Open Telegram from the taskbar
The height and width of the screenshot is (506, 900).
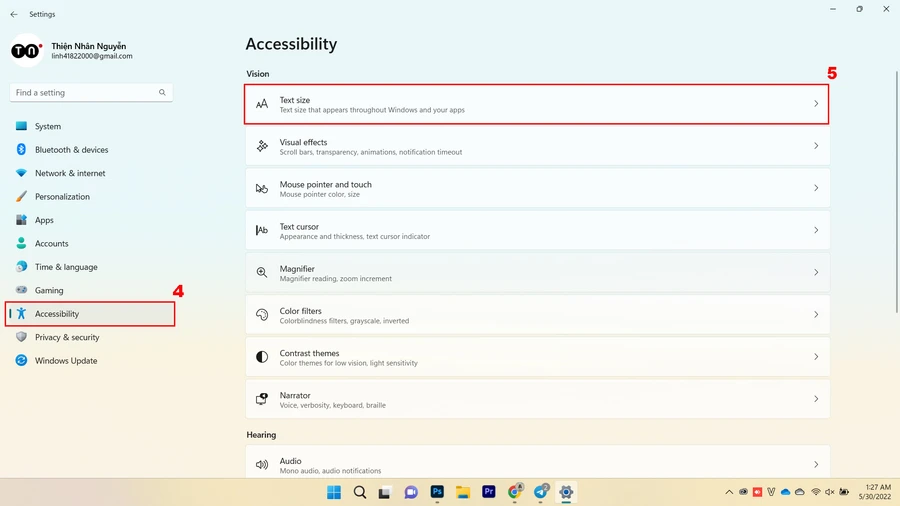(x=541, y=492)
